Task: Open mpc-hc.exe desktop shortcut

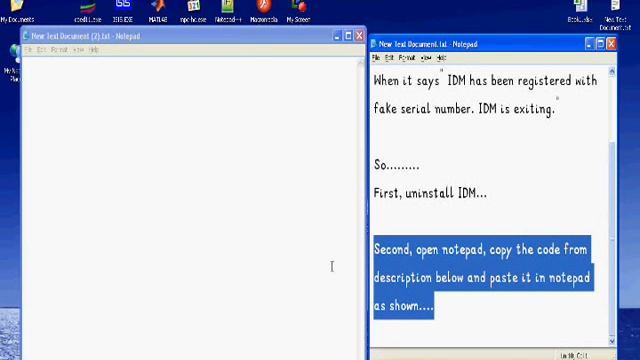Action: 193,11
